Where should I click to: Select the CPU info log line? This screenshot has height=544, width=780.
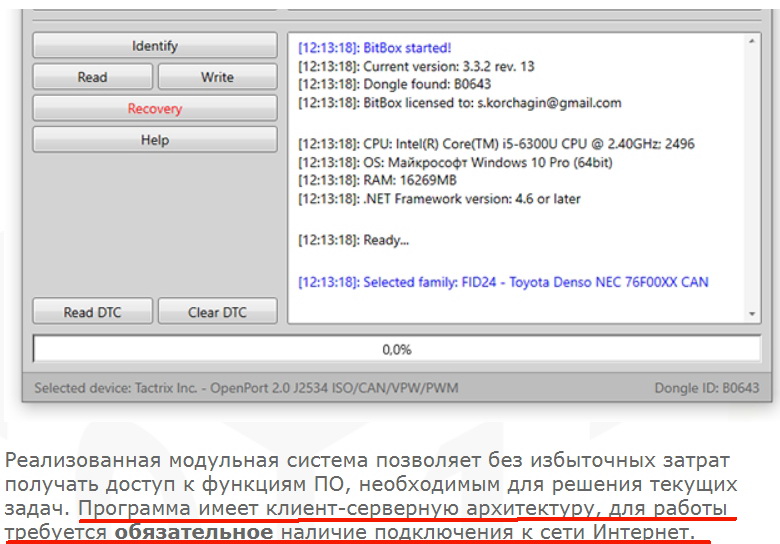496,144
